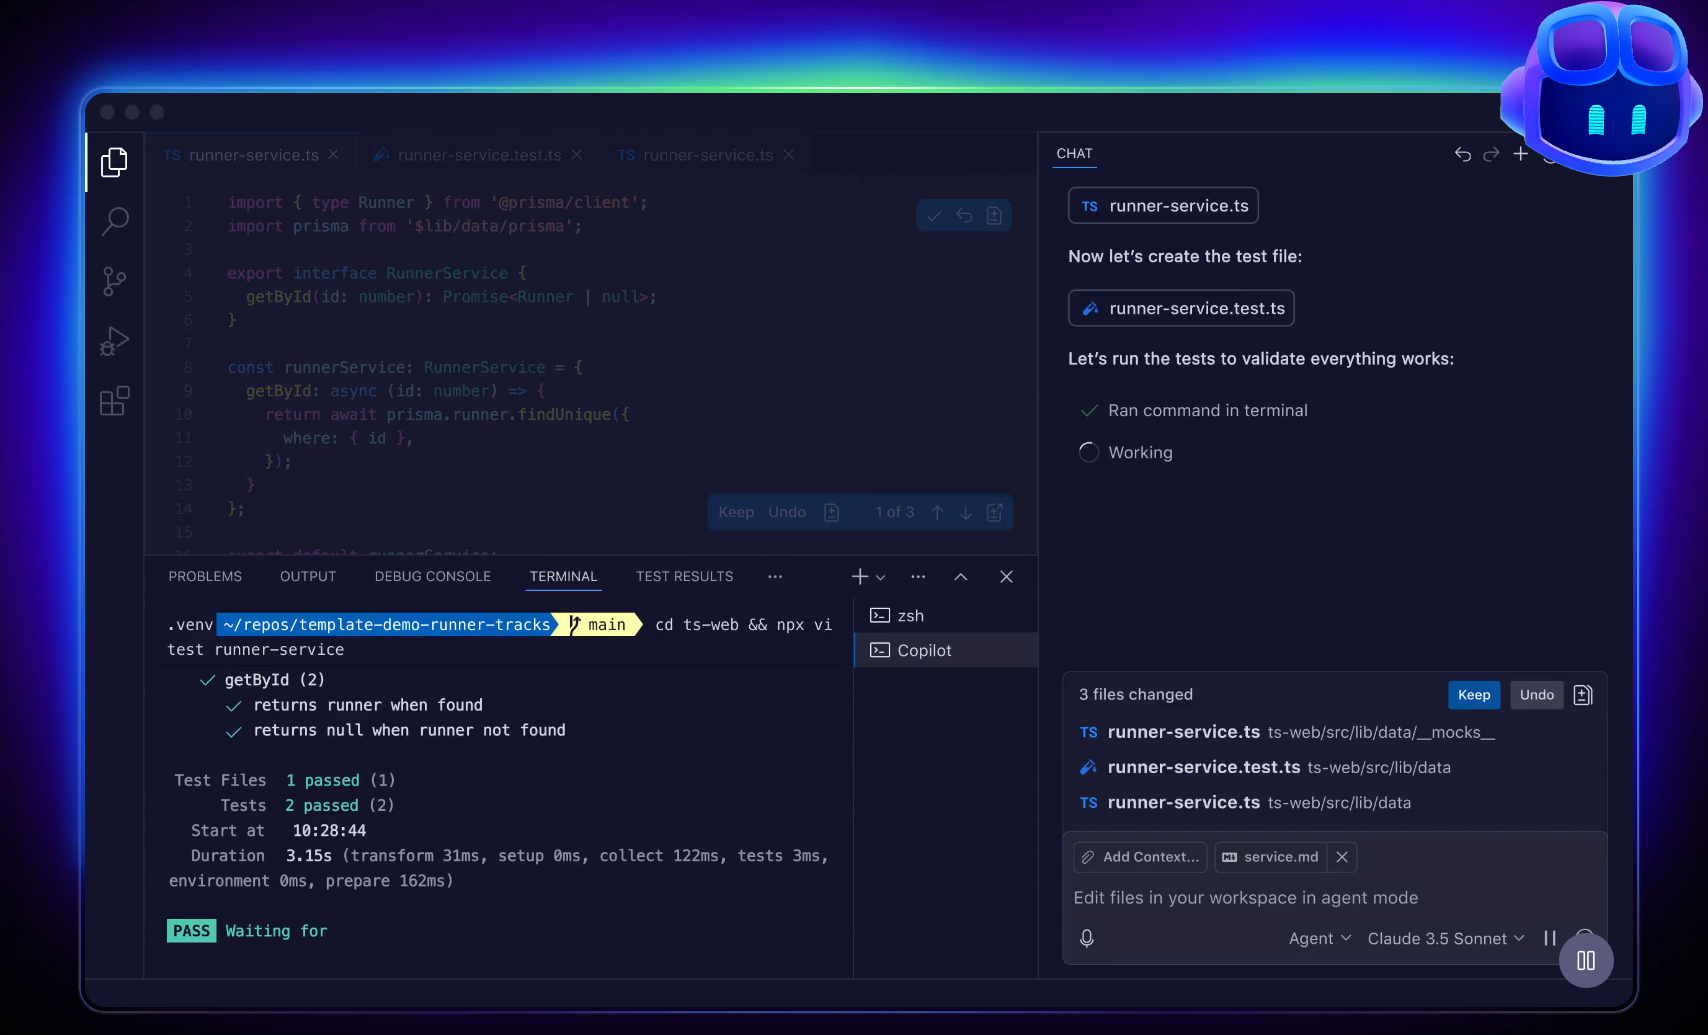Switch to the PROBLEMS panel tab
Screen dimensions: 1708x1035
(205, 577)
